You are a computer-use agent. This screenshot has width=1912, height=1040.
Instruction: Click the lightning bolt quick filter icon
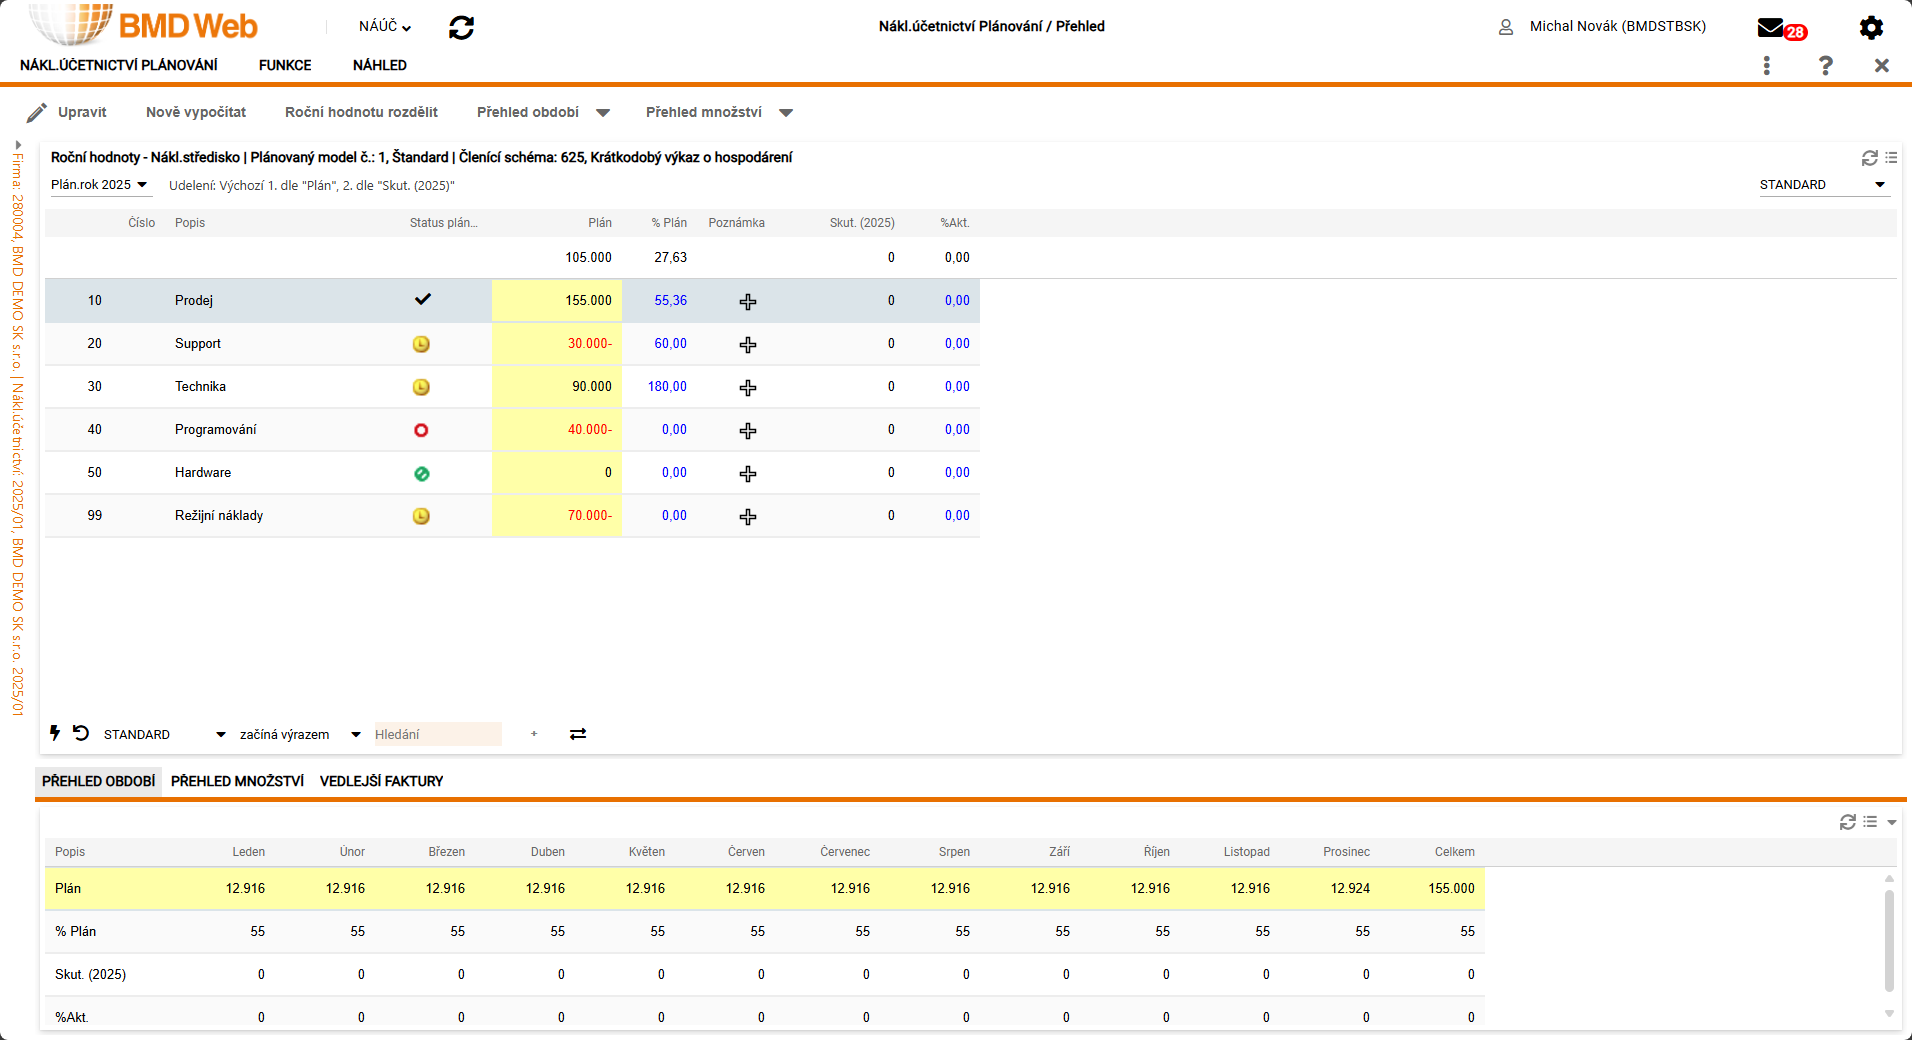pyautogui.click(x=55, y=733)
